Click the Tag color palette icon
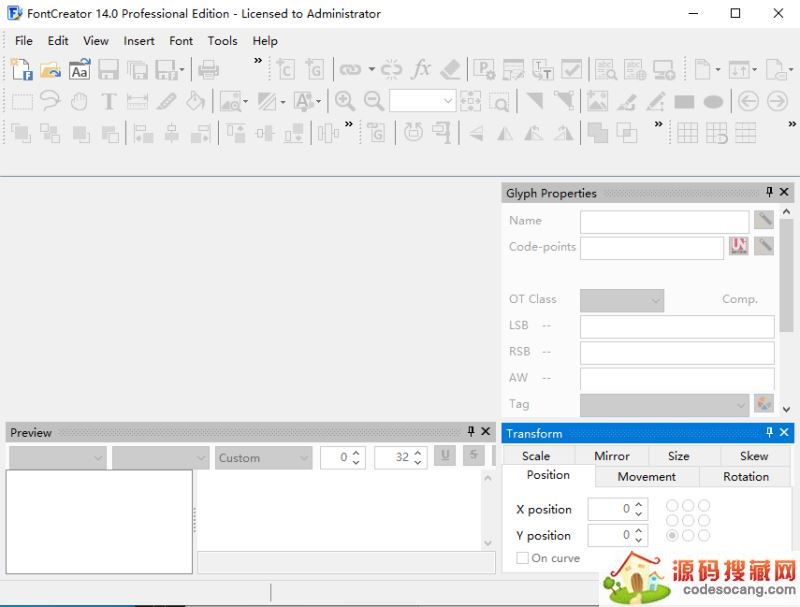The height and width of the screenshot is (607, 800). tap(764, 404)
